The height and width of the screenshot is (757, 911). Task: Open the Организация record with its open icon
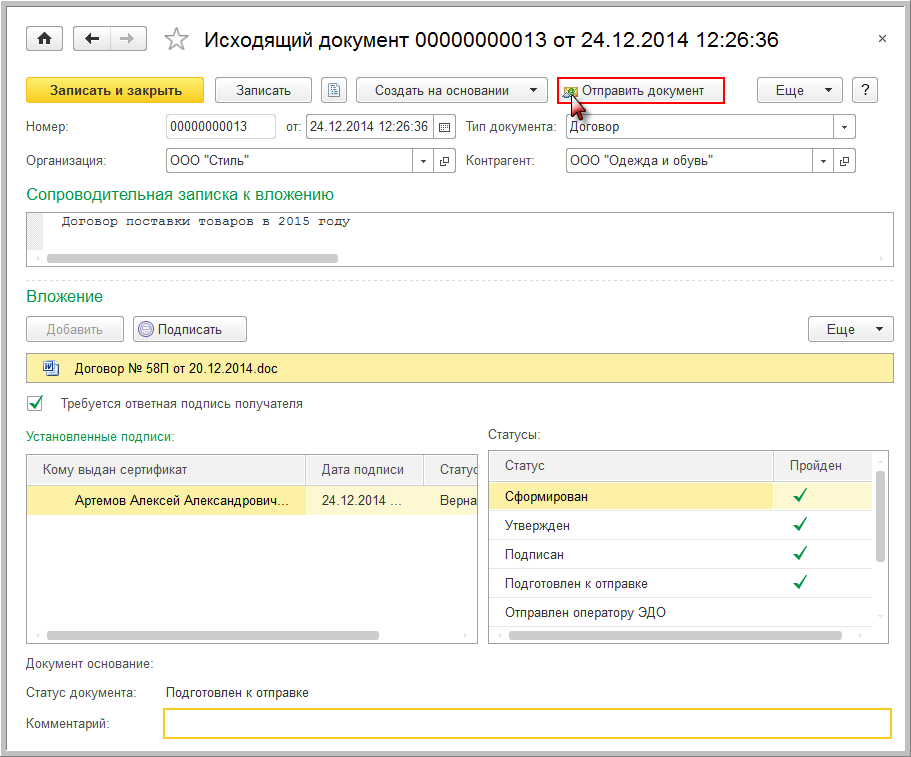pyautogui.click(x=444, y=161)
